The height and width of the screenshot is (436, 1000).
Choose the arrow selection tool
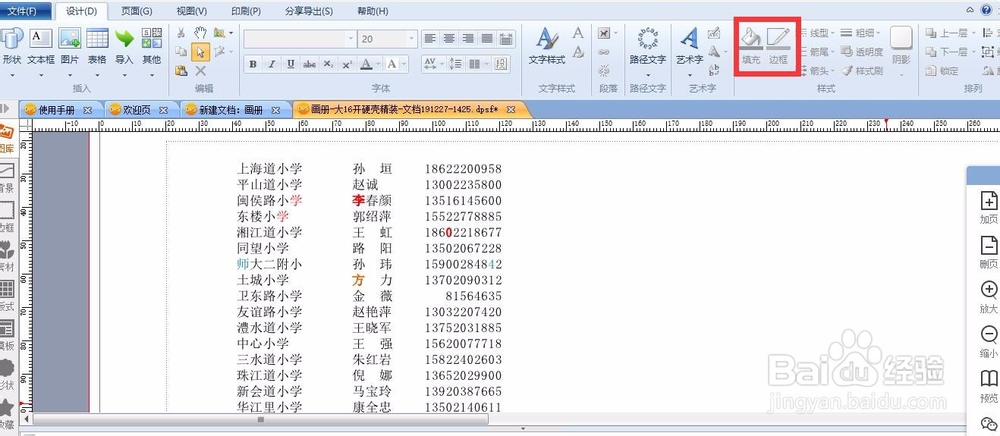pyautogui.click(x=200, y=52)
